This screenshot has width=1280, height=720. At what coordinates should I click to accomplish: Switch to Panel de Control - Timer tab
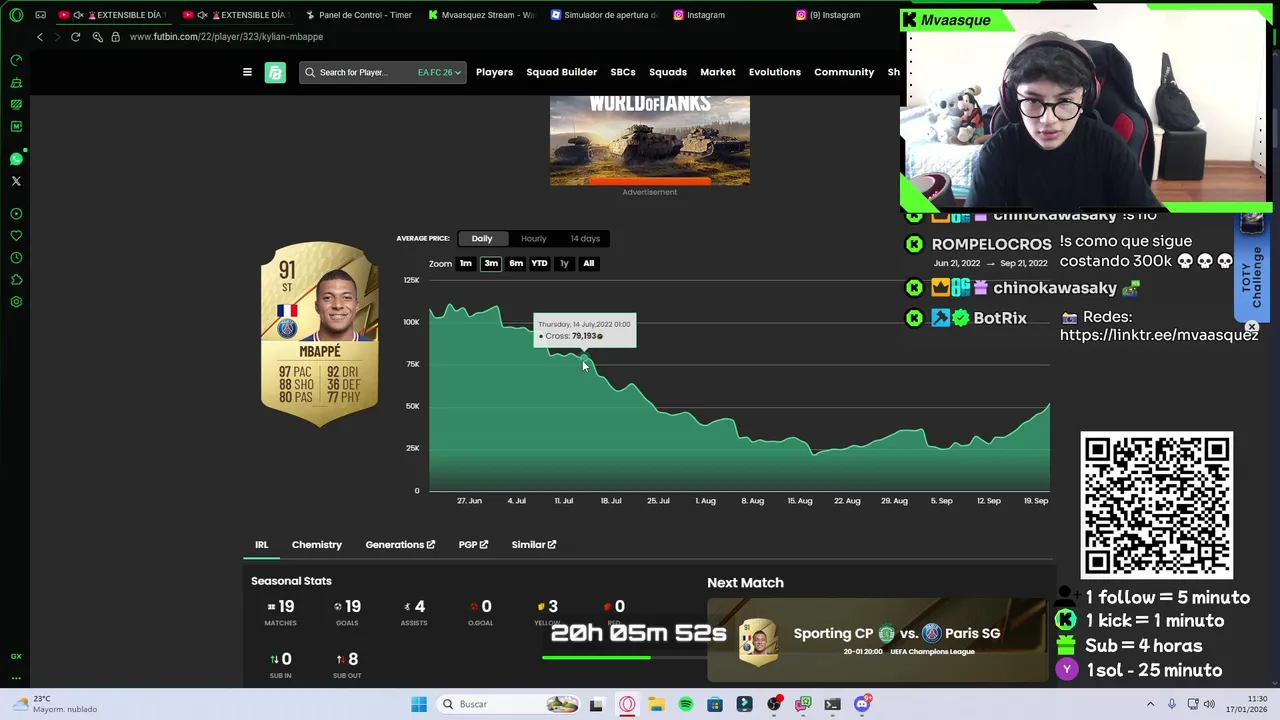point(358,15)
